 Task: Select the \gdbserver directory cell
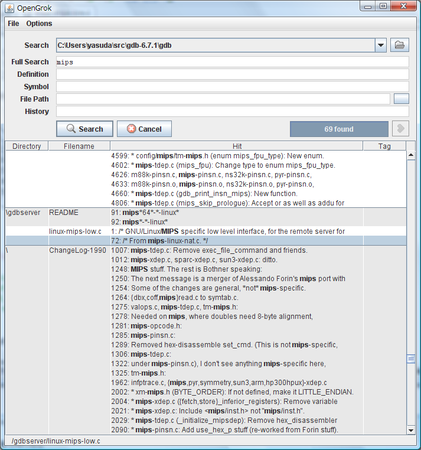(x=23, y=212)
